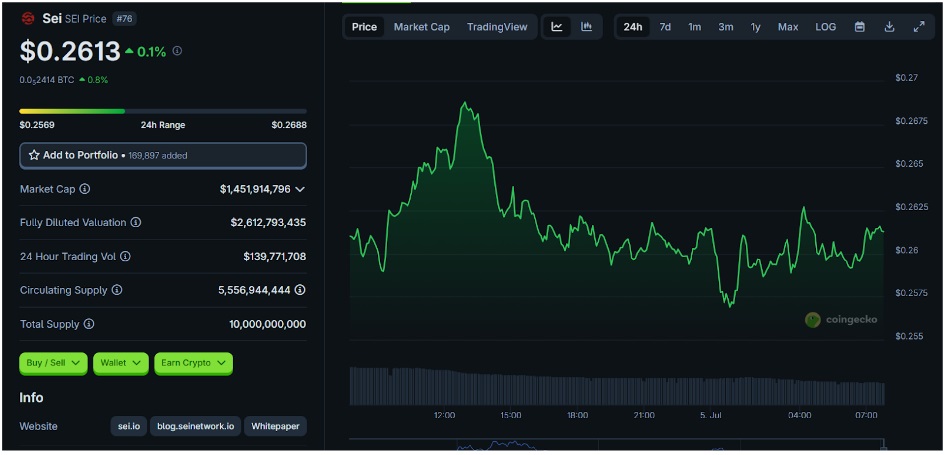Select Max time range

(x=788, y=27)
